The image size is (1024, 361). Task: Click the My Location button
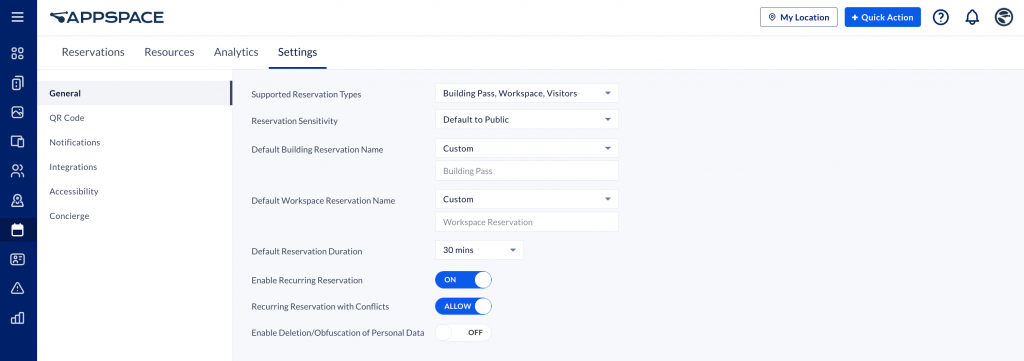(799, 18)
